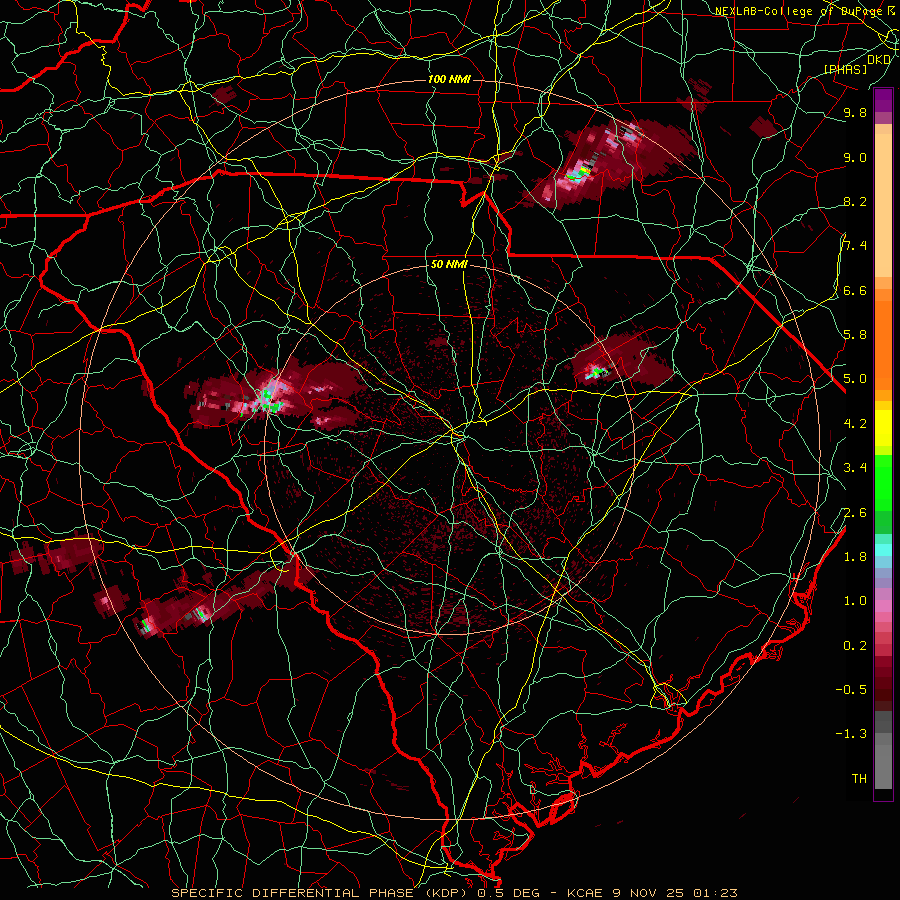Image resolution: width=900 pixels, height=900 pixels.
Task: Select the 4.2 scale label
Action: [855, 423]
